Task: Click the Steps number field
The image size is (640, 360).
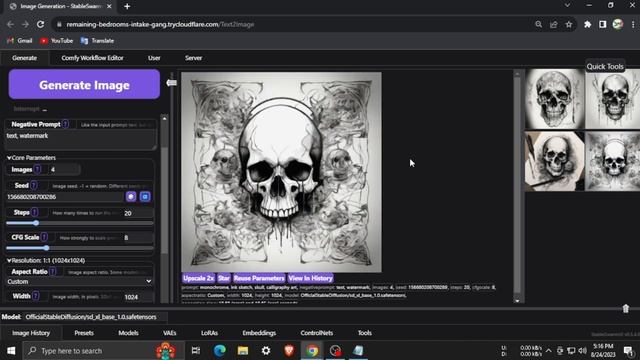Action: [138, 213]
